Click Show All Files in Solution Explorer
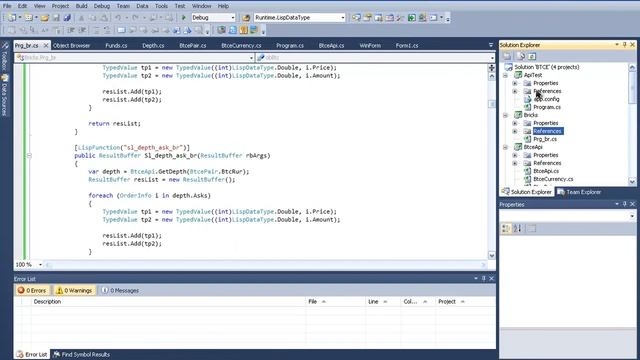640x360 pixels. click(x=520, y=56)
